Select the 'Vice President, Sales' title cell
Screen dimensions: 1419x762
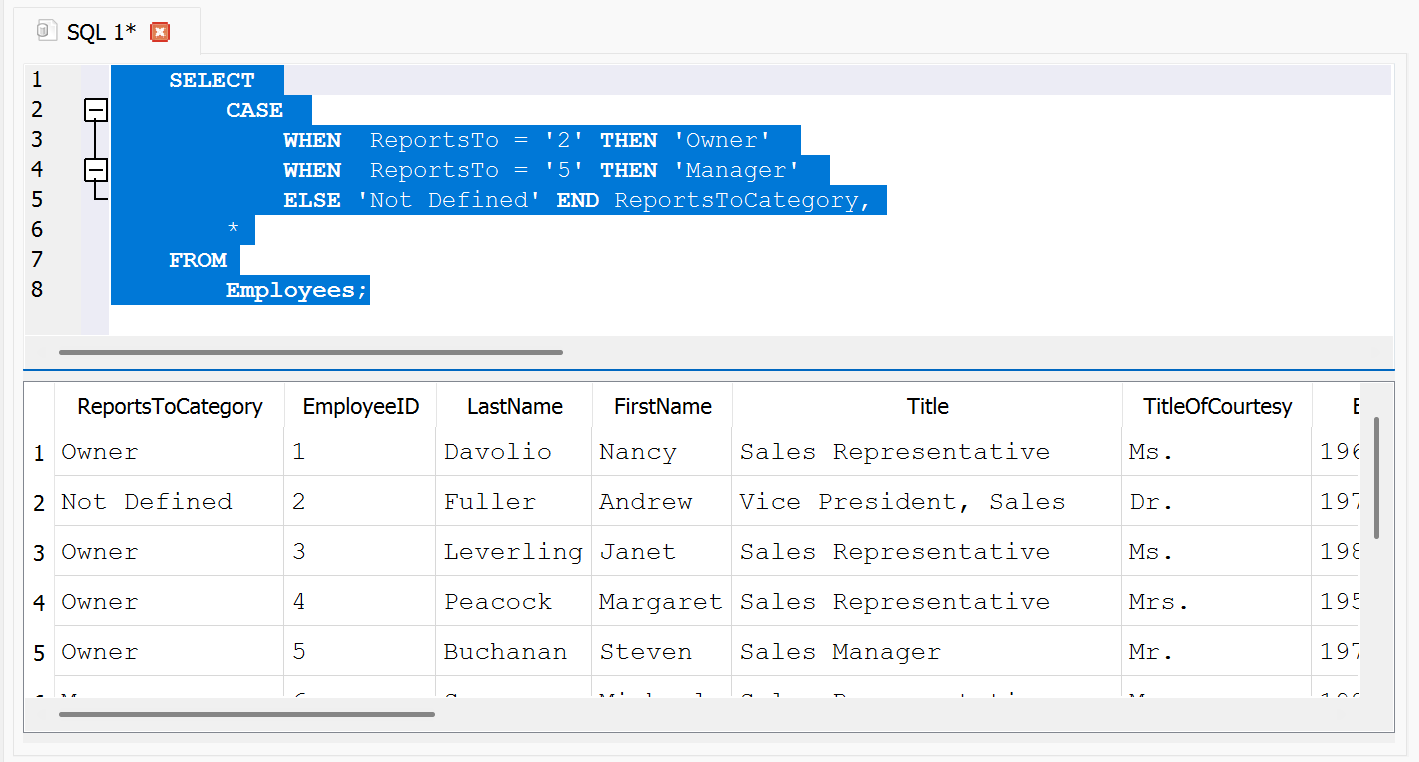(902, 501)
